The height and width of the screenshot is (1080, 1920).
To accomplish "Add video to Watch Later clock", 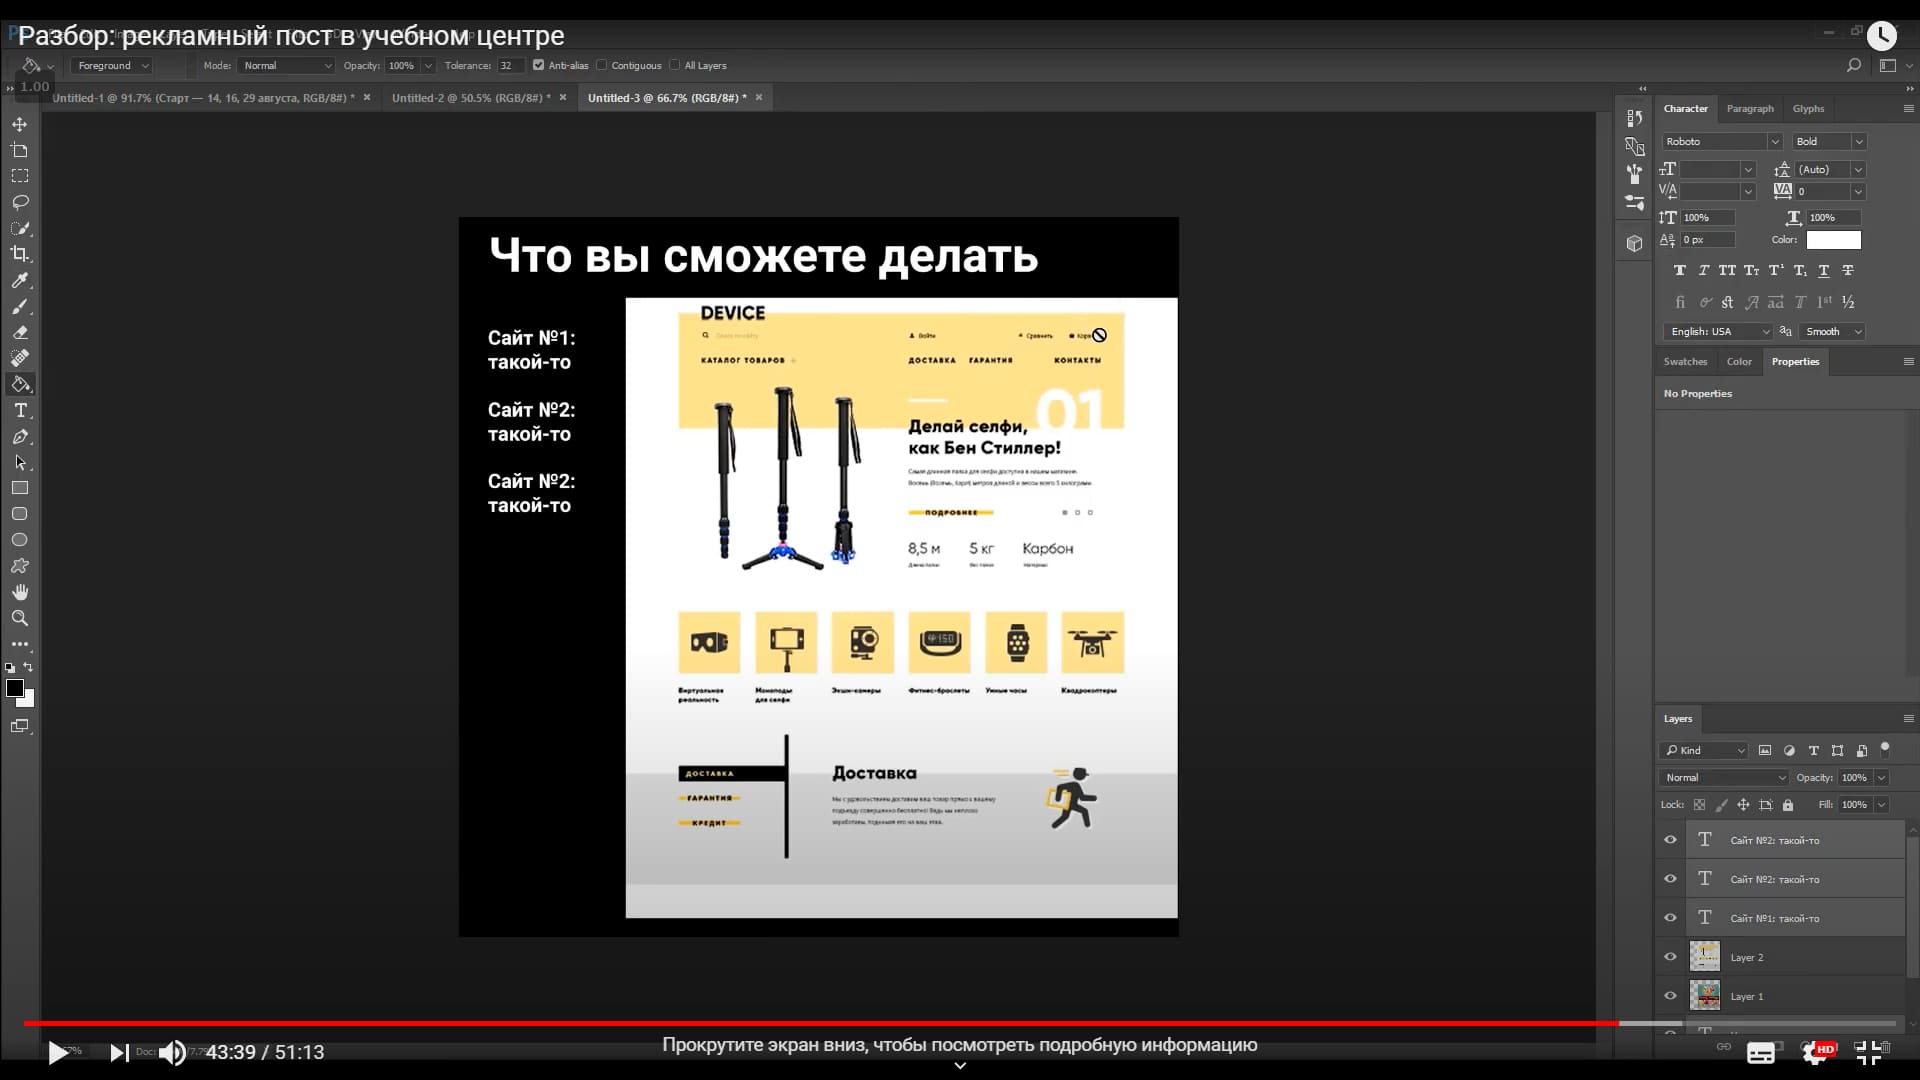I will click(1881, 36).
